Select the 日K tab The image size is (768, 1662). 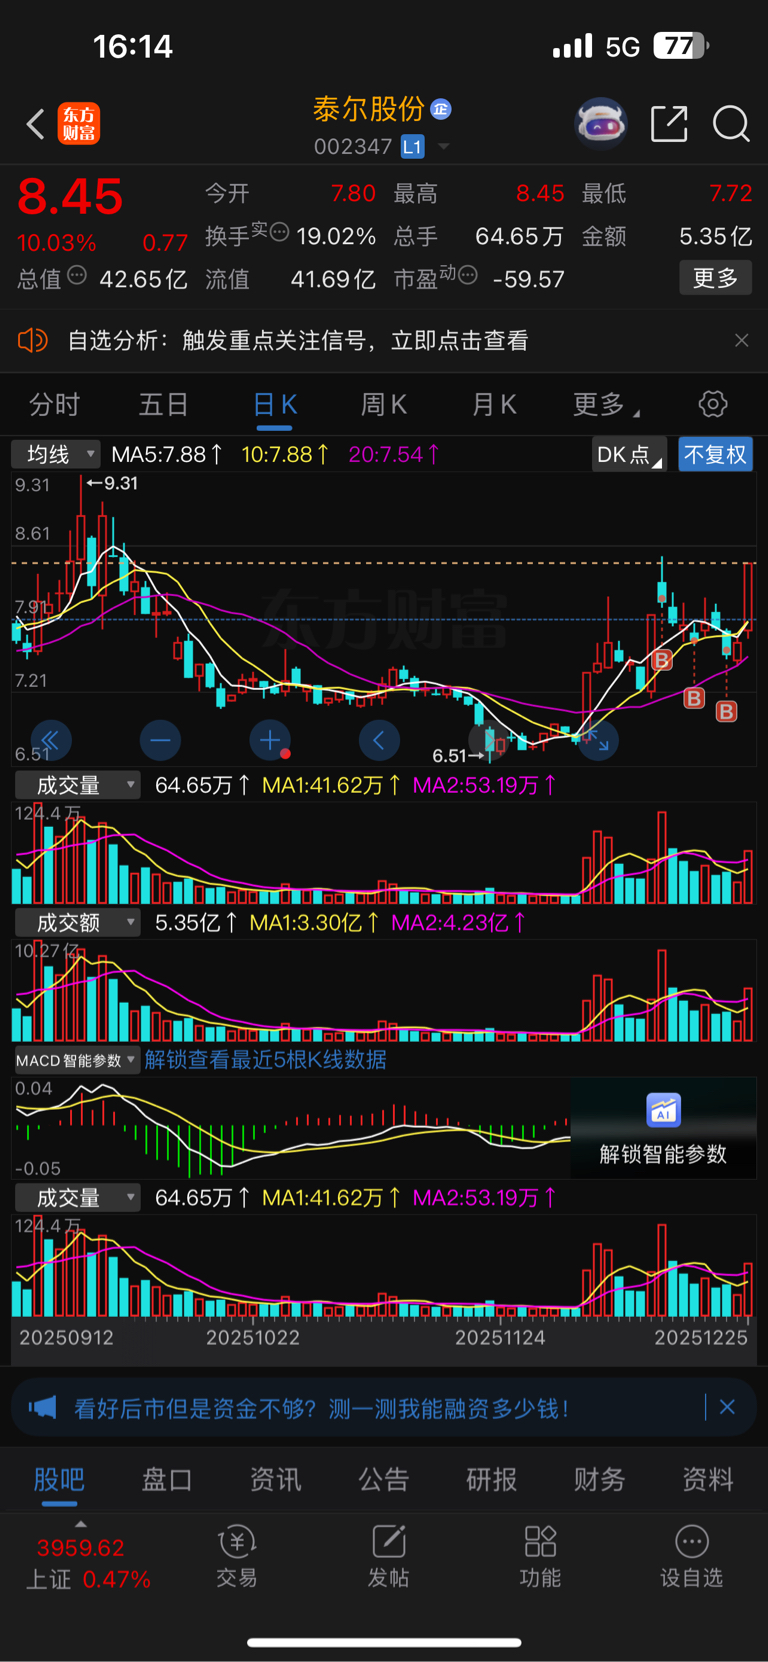pyautogui.click(x=275, y=405)
